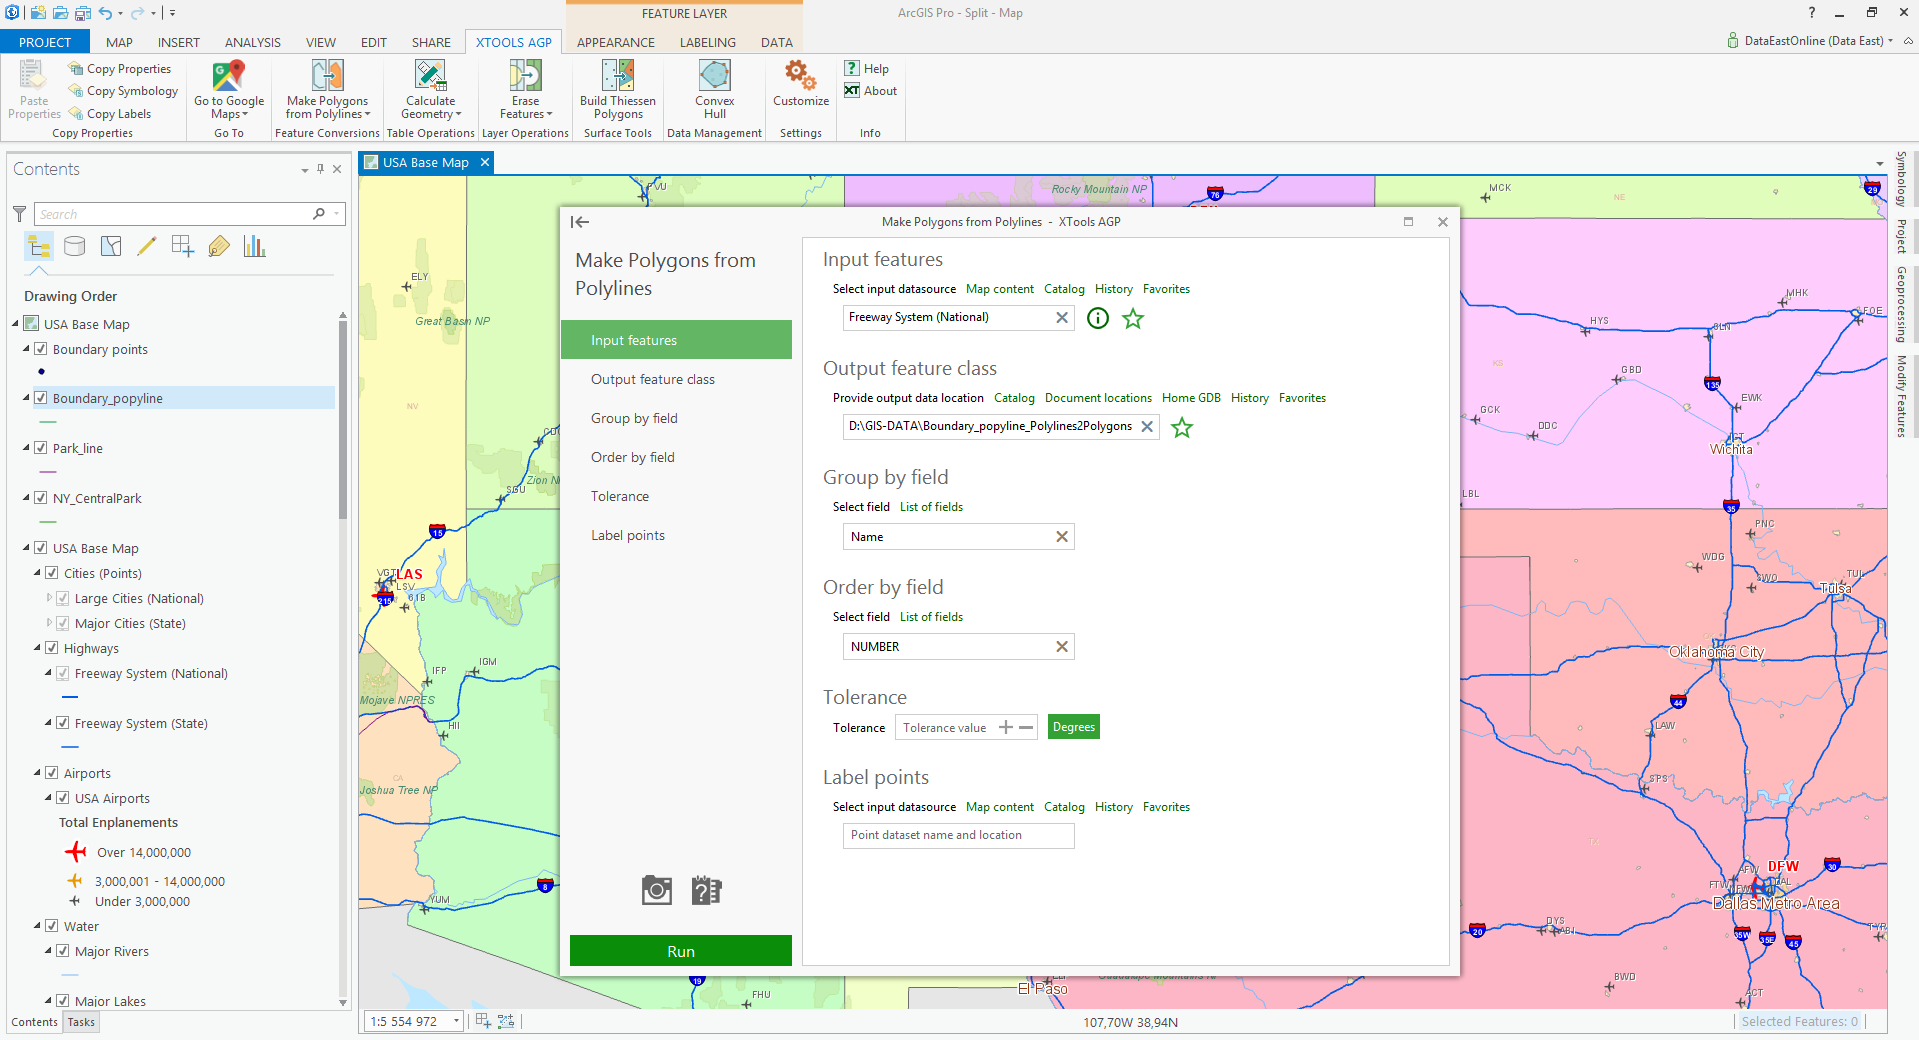Collapse Boundary_popyline layer legend
This screenshot has height=1040, width=1919.
[26, 398]
